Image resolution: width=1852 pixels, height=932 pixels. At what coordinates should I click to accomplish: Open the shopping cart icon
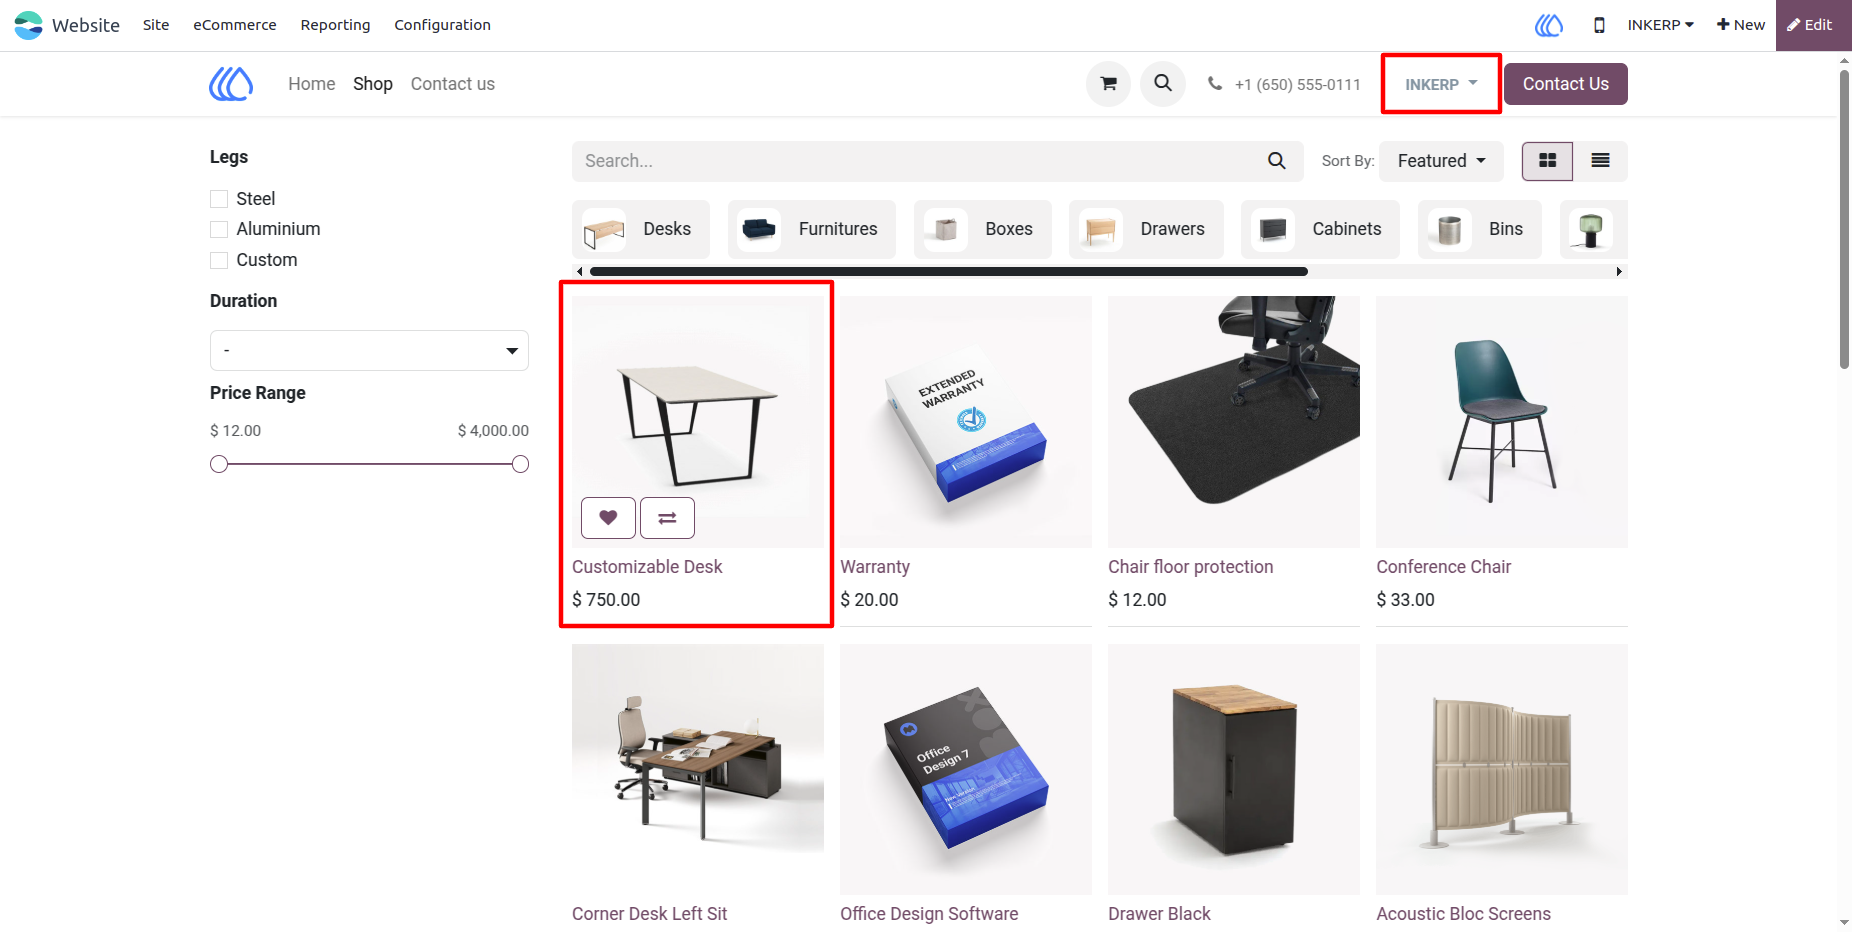pyautogui.click(x=1108, y=84)
